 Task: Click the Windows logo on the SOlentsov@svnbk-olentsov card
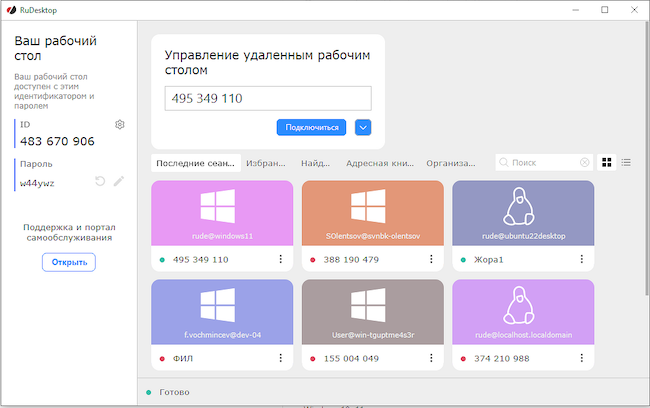[368, 206]
